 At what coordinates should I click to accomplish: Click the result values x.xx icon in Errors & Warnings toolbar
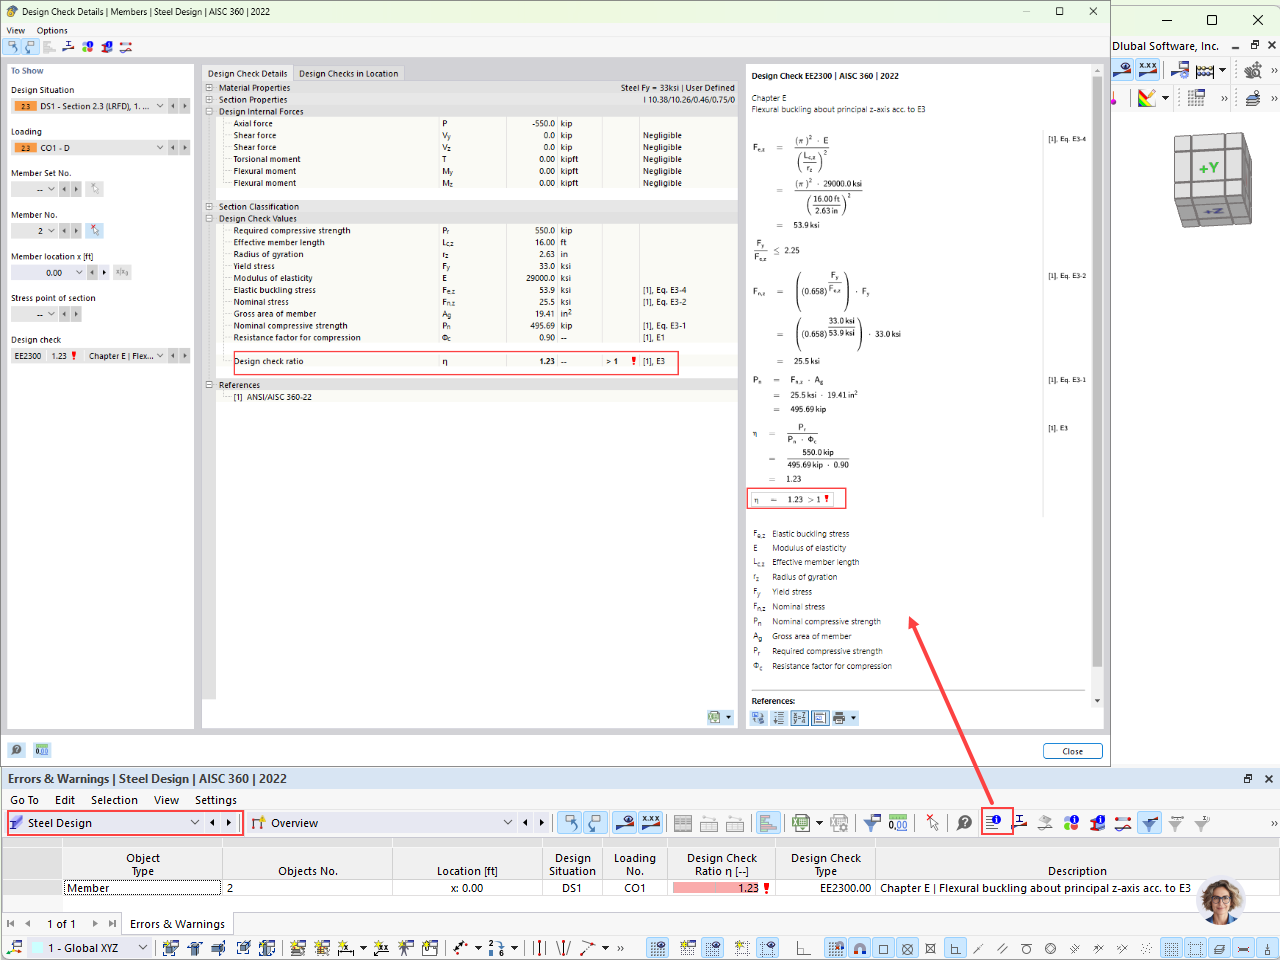click(651, 823)
